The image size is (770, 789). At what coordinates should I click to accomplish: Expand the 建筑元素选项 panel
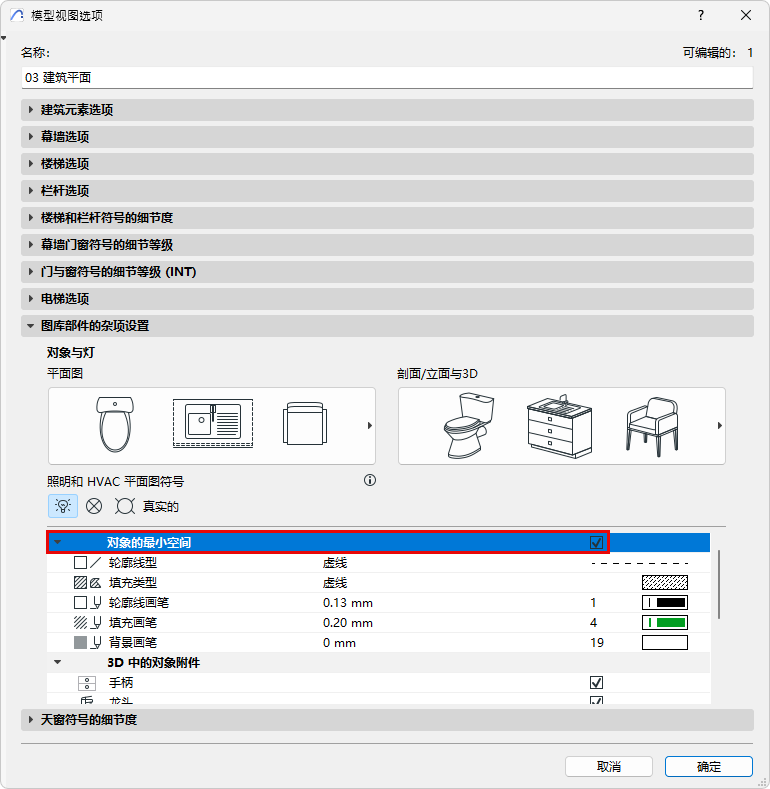point(387,110)
